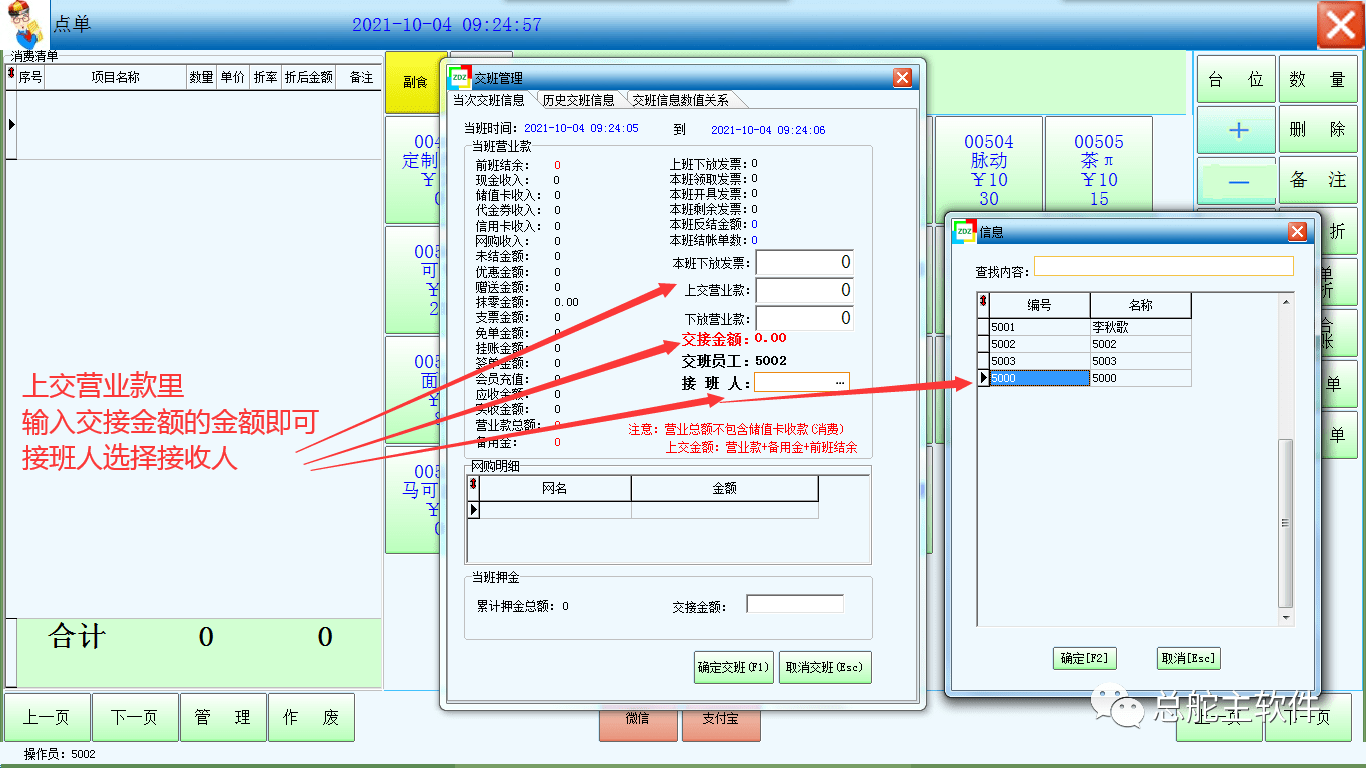Focus the 查找内容 search field
The image size is (1366, 768).
point(1163,266)
